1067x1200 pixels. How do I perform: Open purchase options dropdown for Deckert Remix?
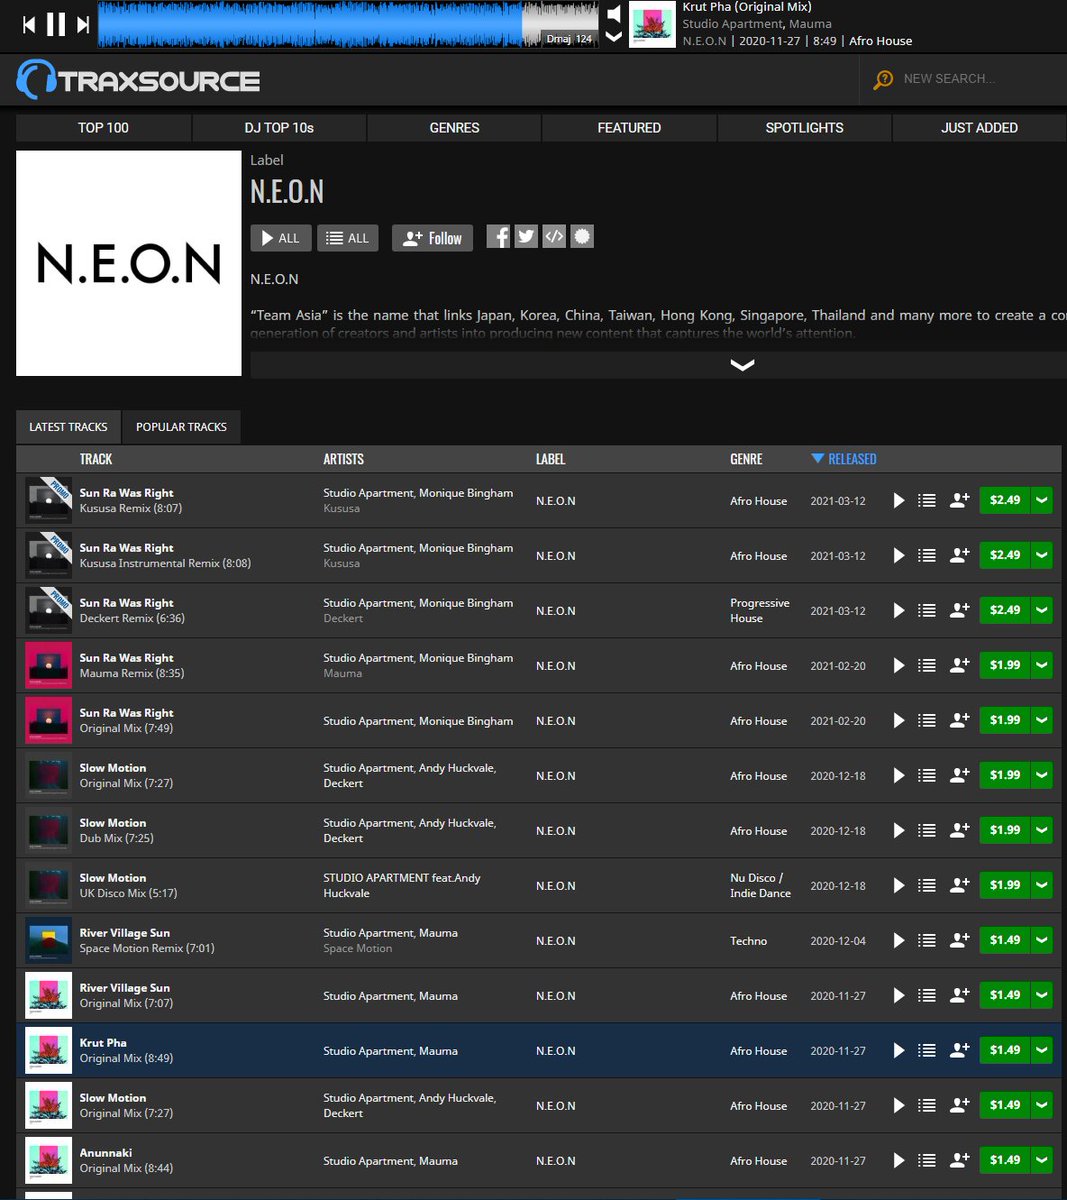1042,610
